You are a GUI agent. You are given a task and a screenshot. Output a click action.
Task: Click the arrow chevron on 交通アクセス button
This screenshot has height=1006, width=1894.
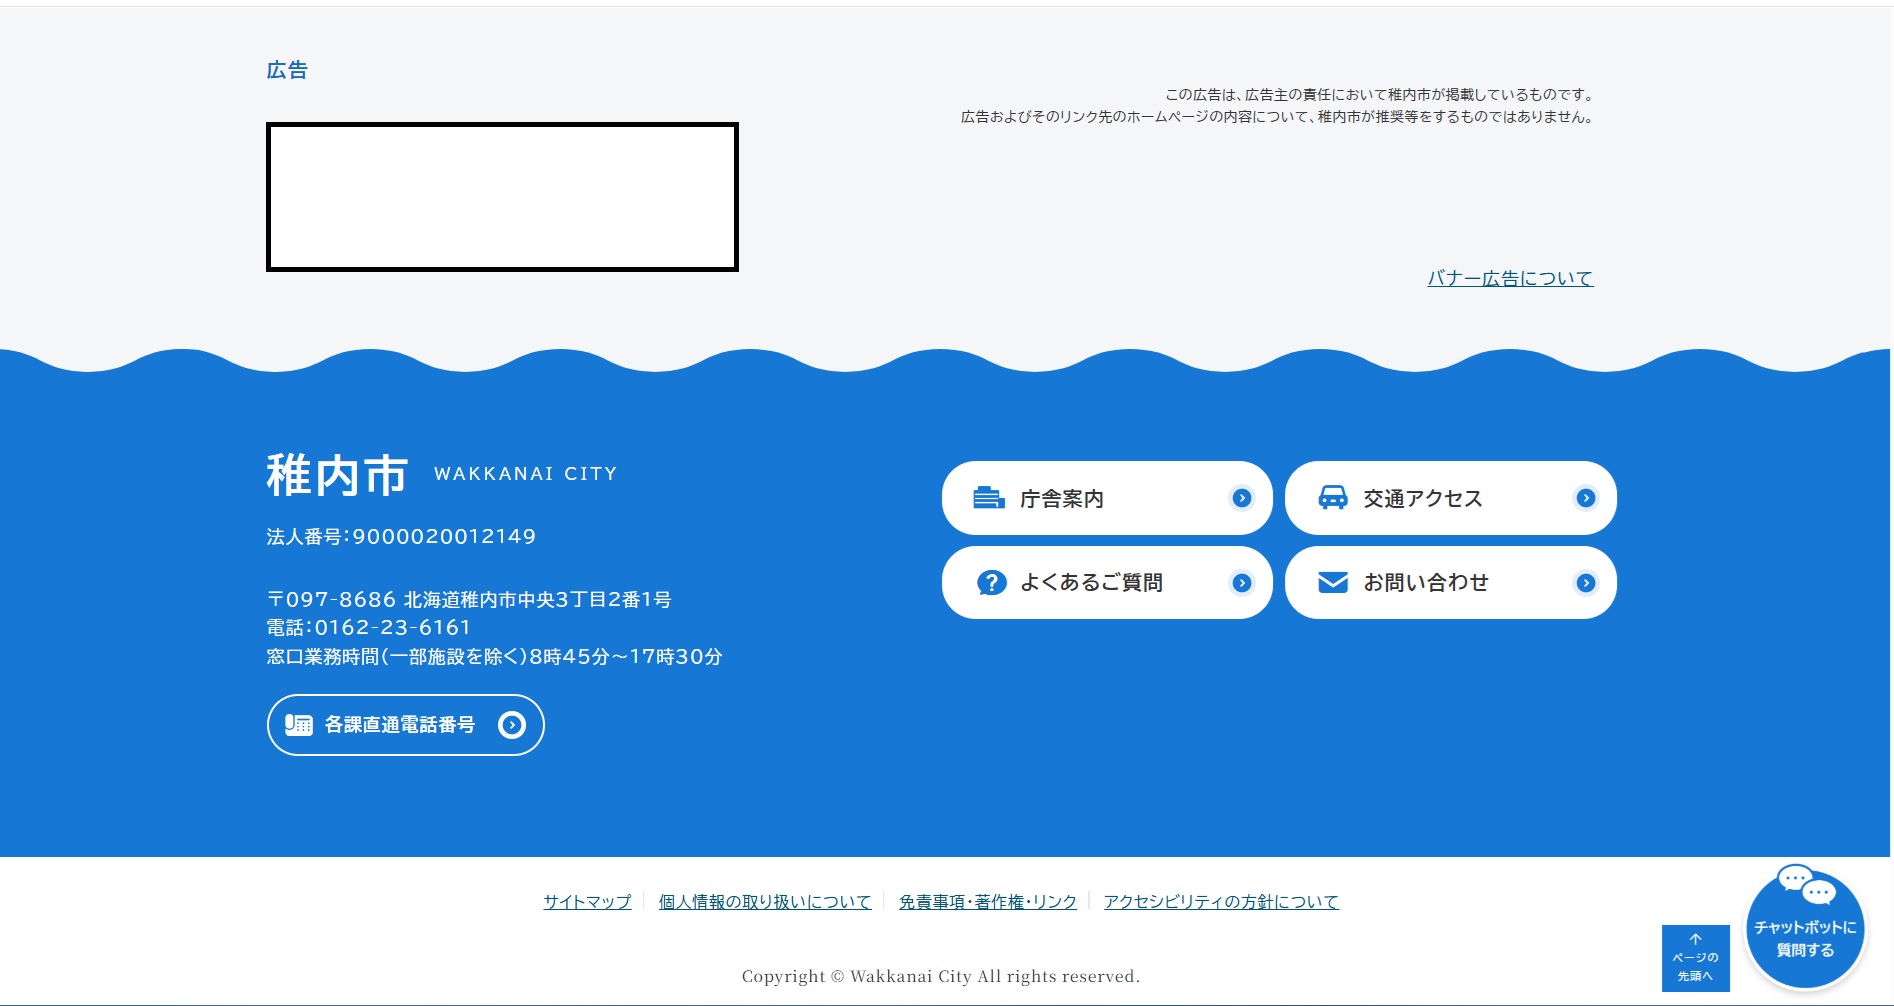(1585, 498)
